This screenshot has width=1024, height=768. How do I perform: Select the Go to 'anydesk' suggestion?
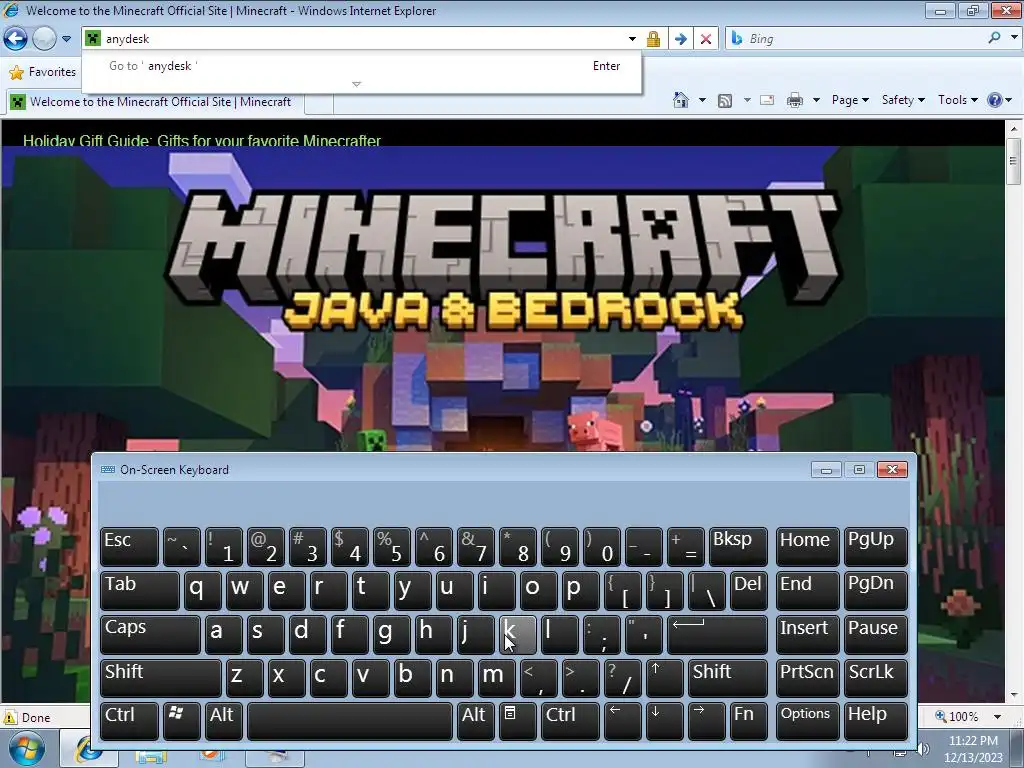pos(361,66)
